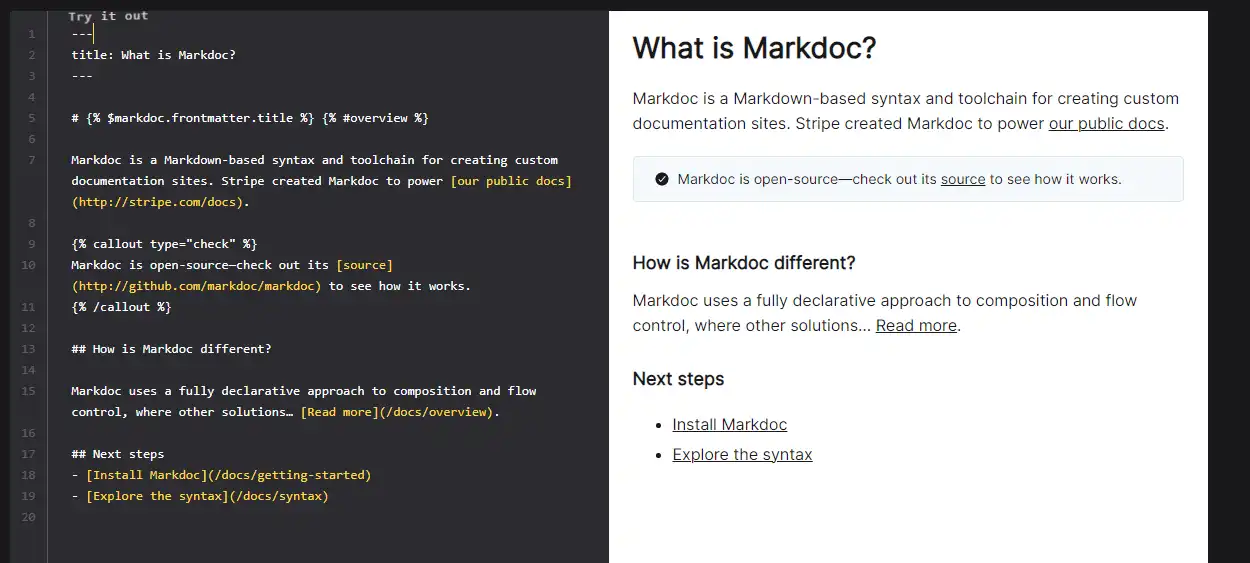Click the 'How is Markdoc different?' preview heading
Screen dimensions: 1250x563
pos(744,263)
